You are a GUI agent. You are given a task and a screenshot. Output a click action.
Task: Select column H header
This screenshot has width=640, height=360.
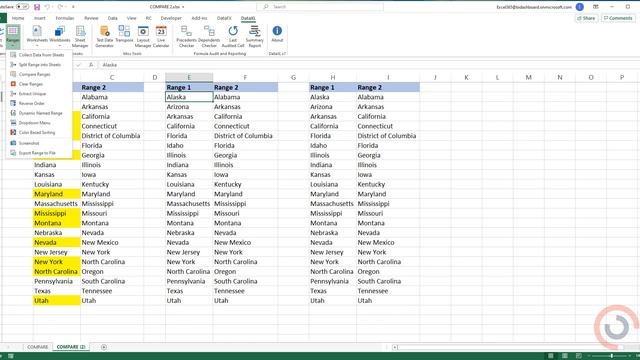coord(333,77)
